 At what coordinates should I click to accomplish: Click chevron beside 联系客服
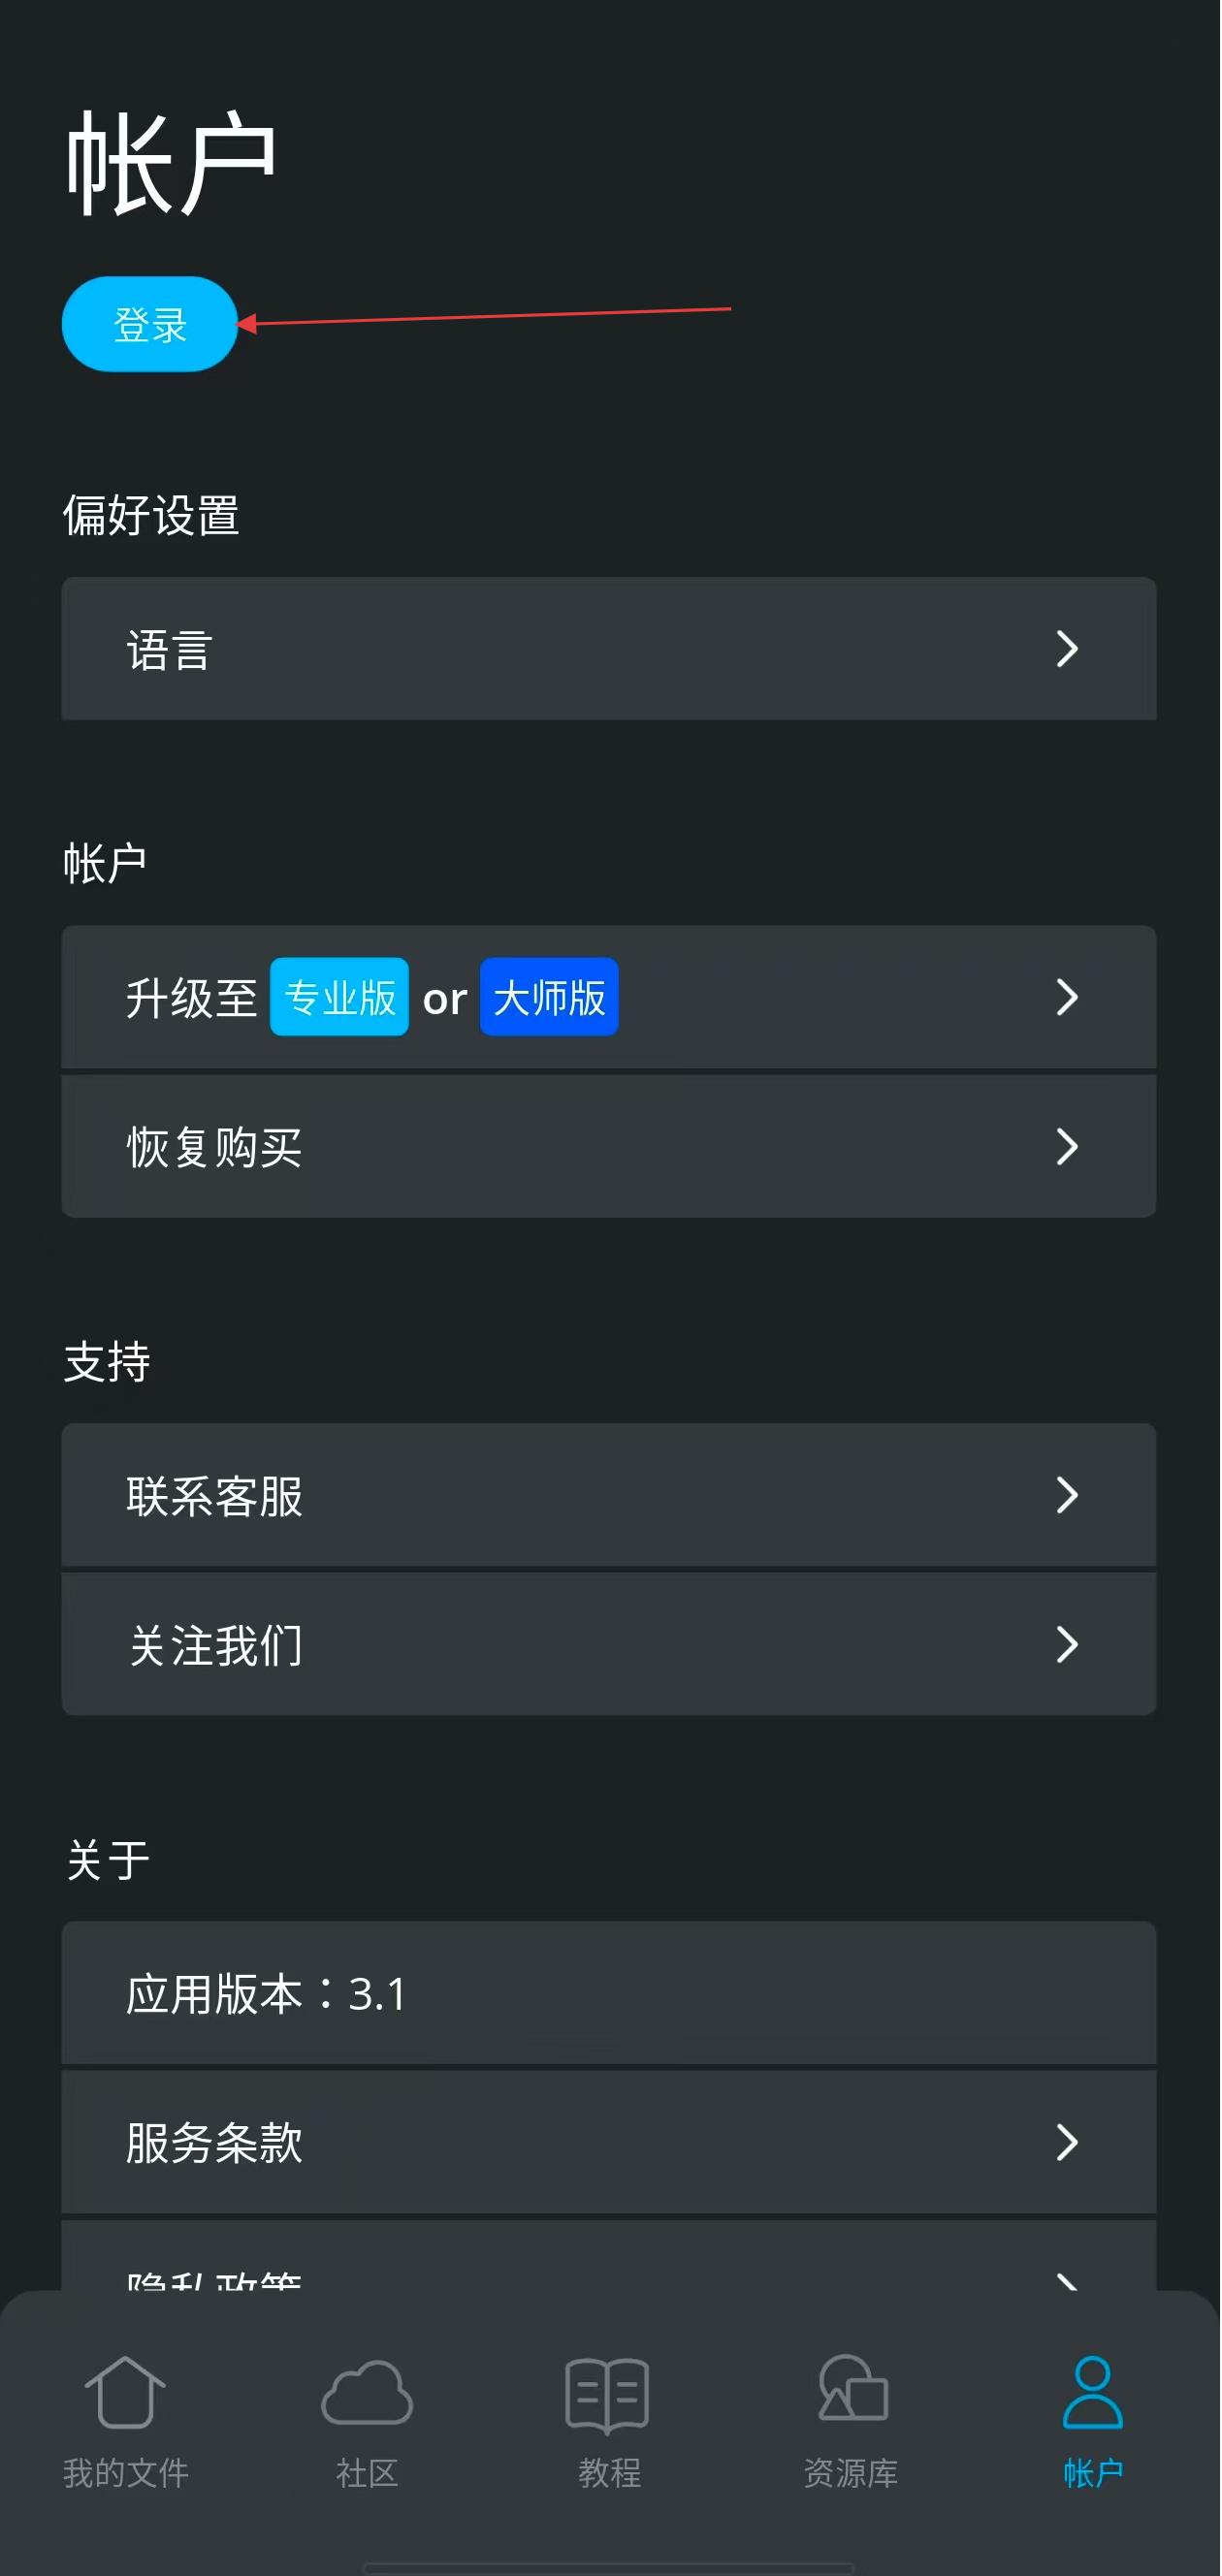point(1068,1495)
